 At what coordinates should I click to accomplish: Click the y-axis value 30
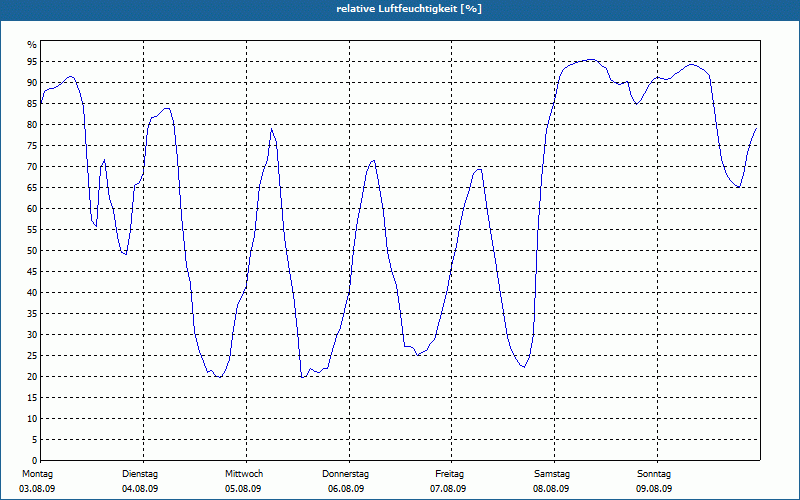(x=32, y=334)
